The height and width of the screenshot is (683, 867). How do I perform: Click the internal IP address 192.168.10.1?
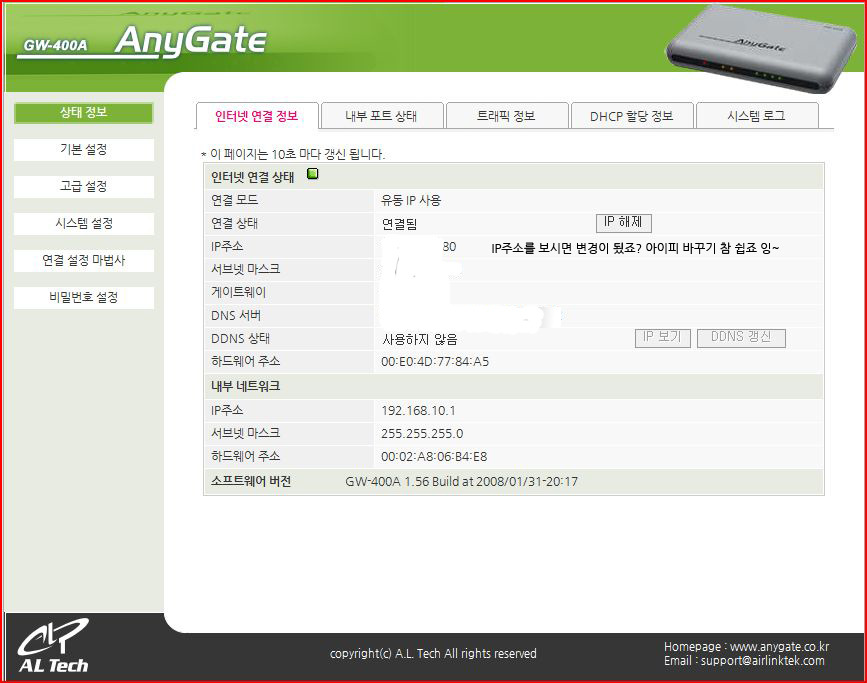pos(419,411)
